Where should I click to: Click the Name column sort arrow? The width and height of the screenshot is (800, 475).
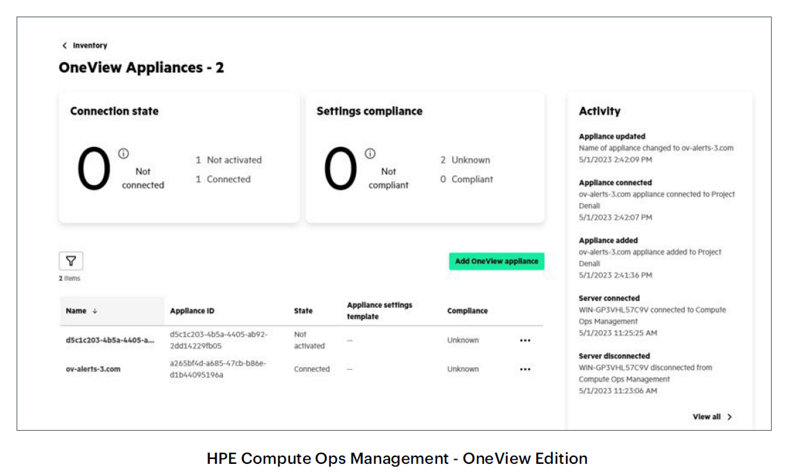click(x=95, y=311)
